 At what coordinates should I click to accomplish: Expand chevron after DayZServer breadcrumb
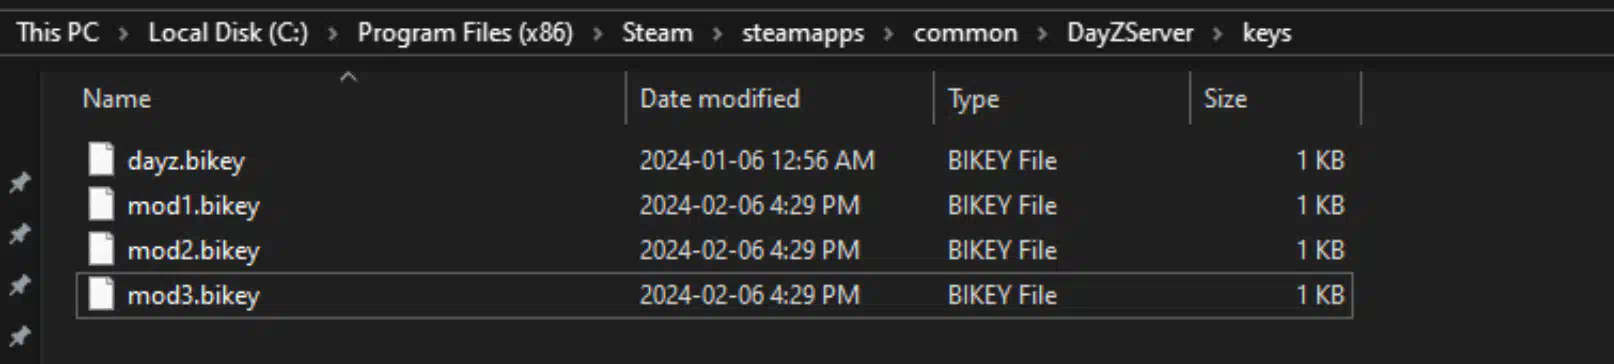(x=1218, y=33)
